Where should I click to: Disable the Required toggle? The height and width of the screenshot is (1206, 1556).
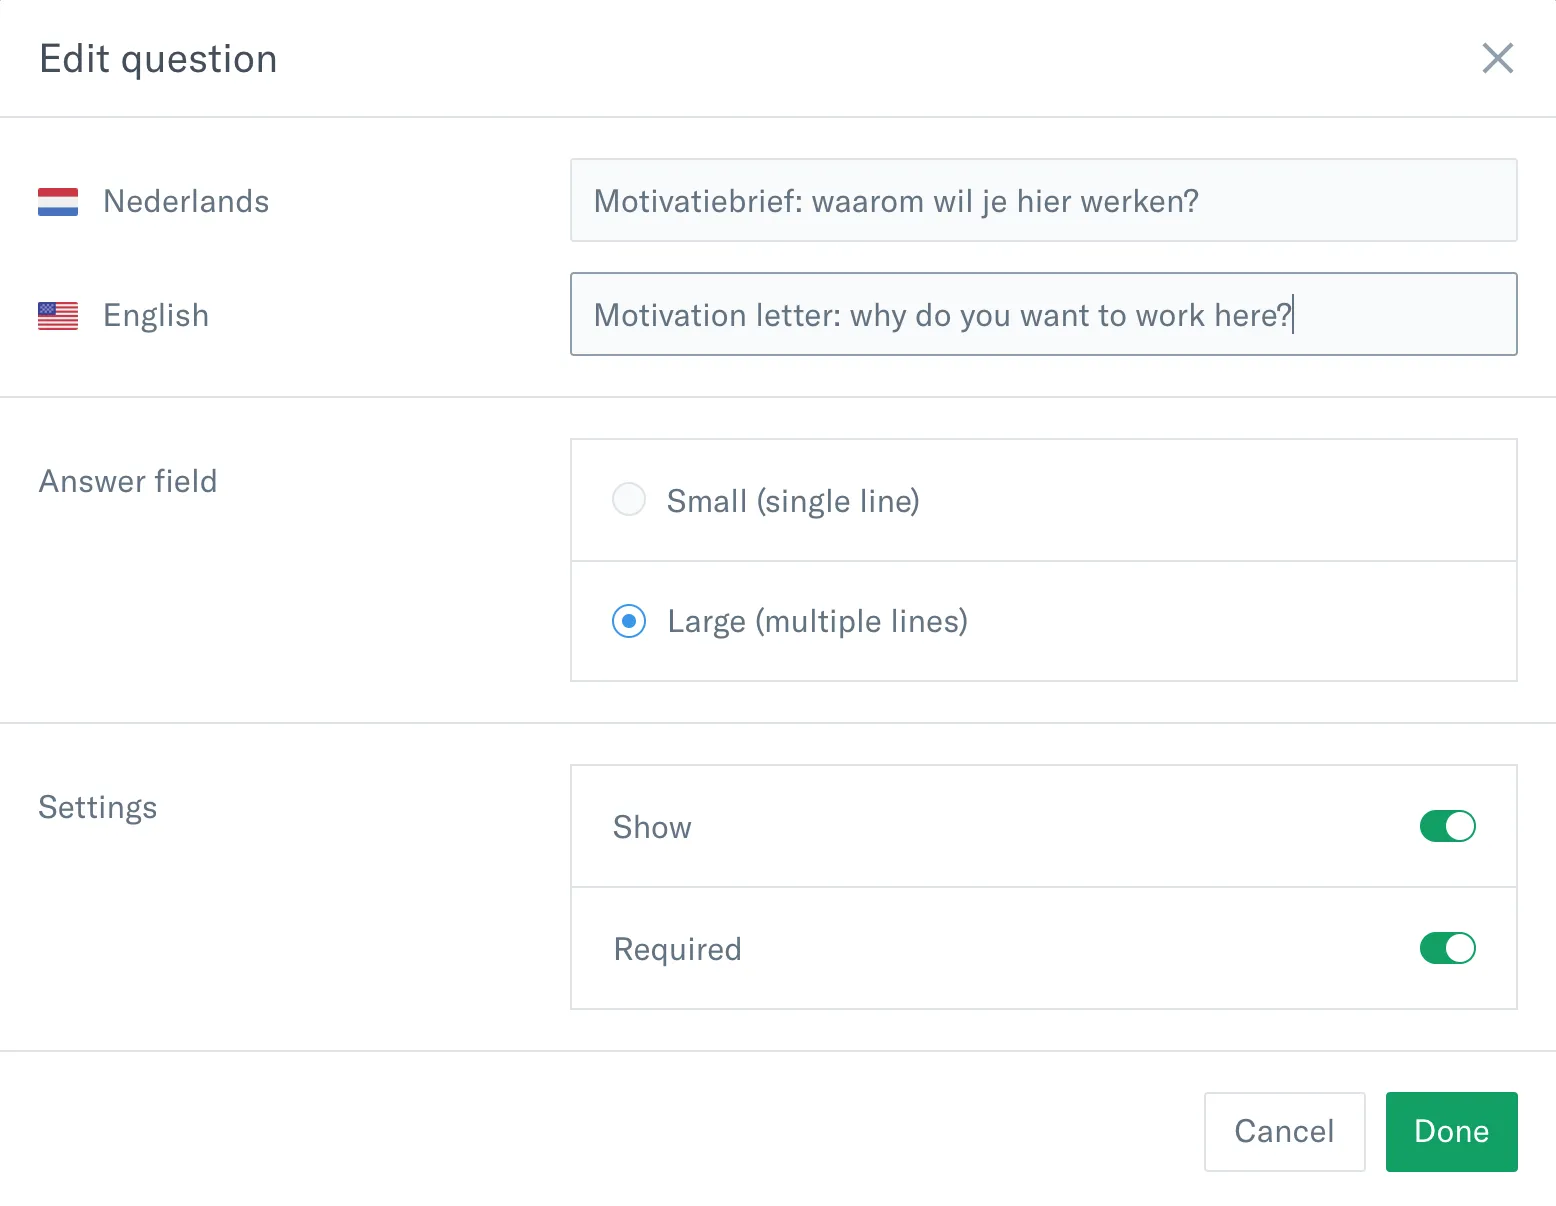(1447, 948)
